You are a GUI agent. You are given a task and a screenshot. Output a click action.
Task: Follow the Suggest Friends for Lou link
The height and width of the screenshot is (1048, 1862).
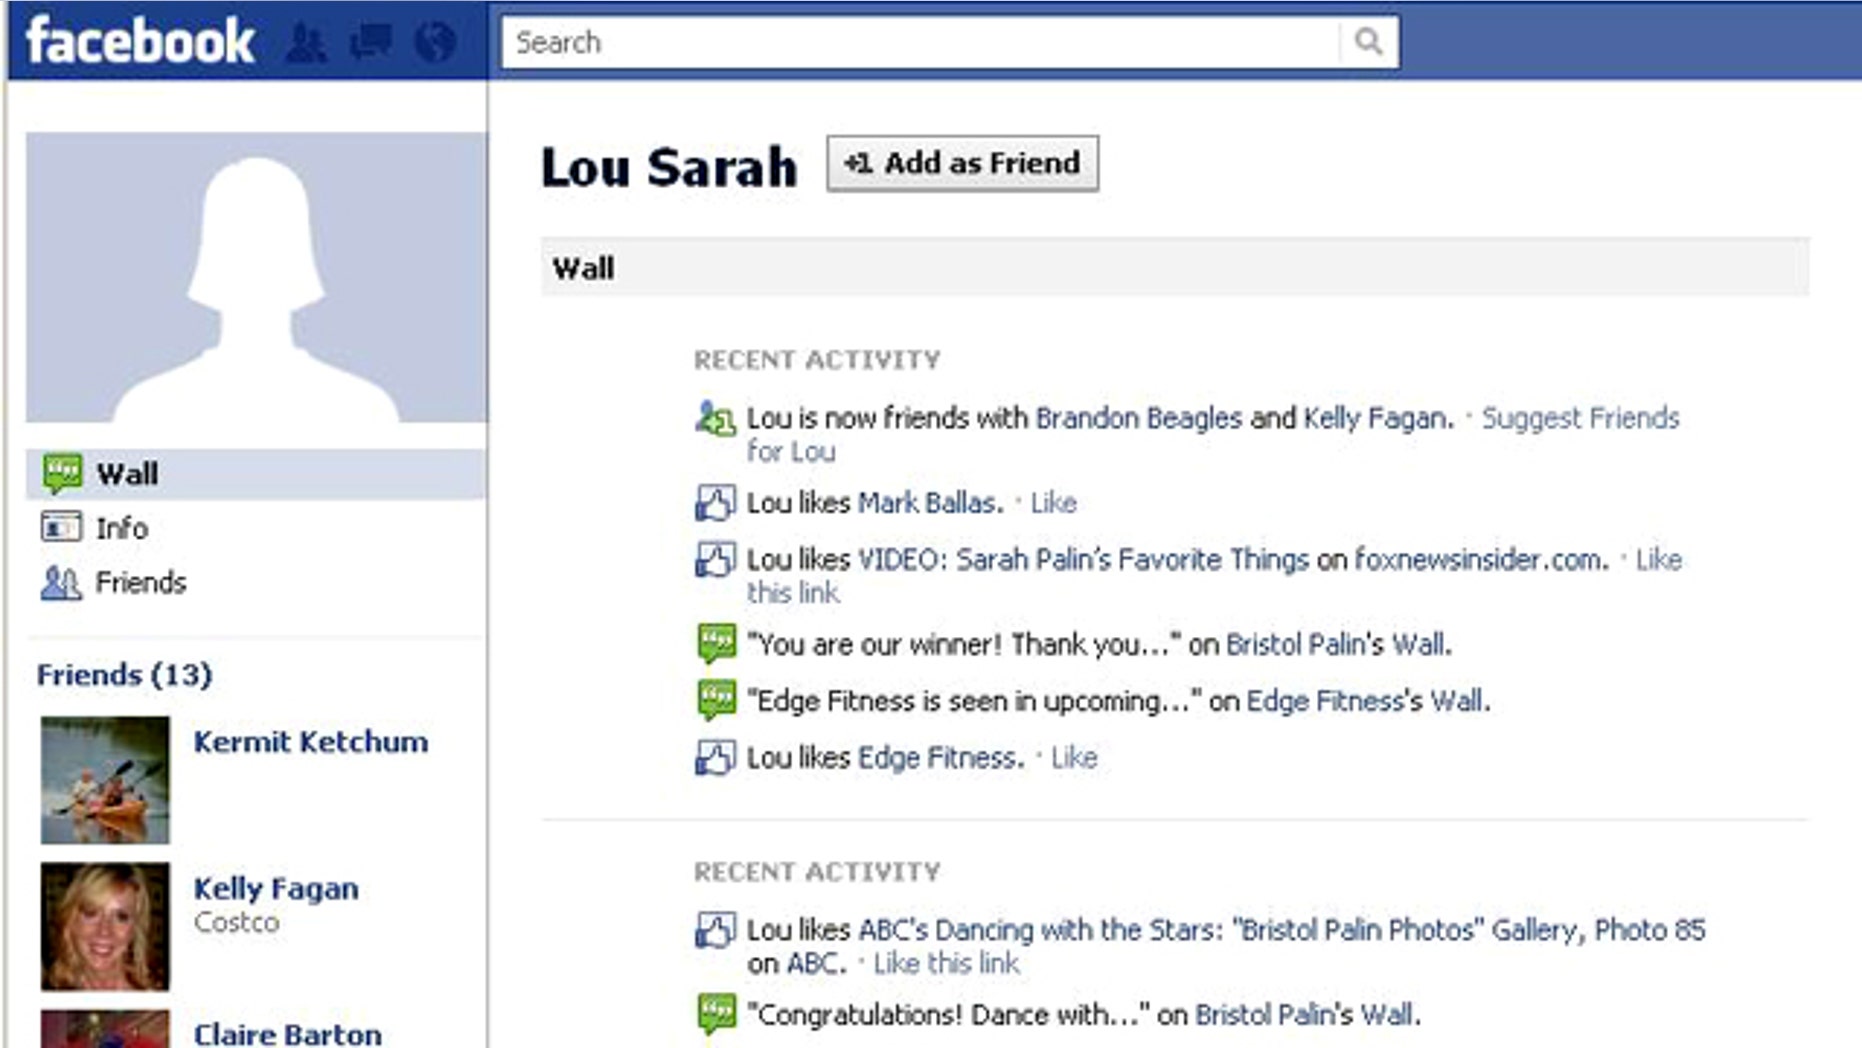(1579, 418)
